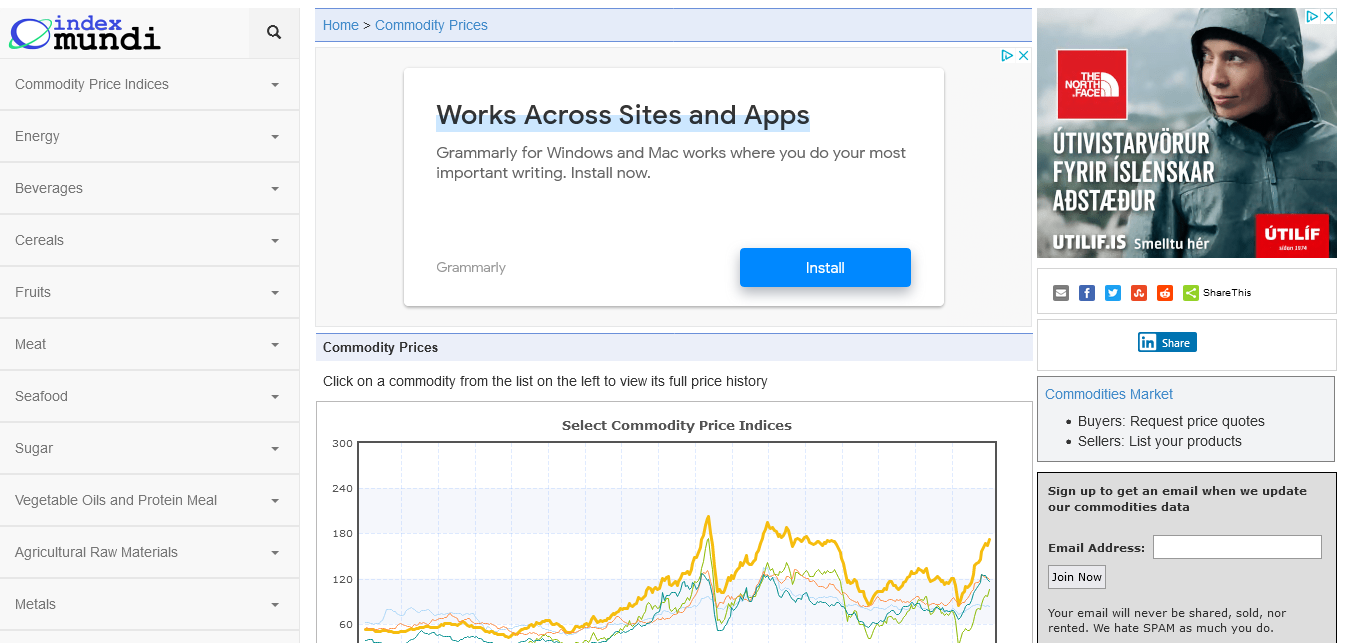Click the Email Address input field
The image size is (1366, 643).
point(1237,547)
